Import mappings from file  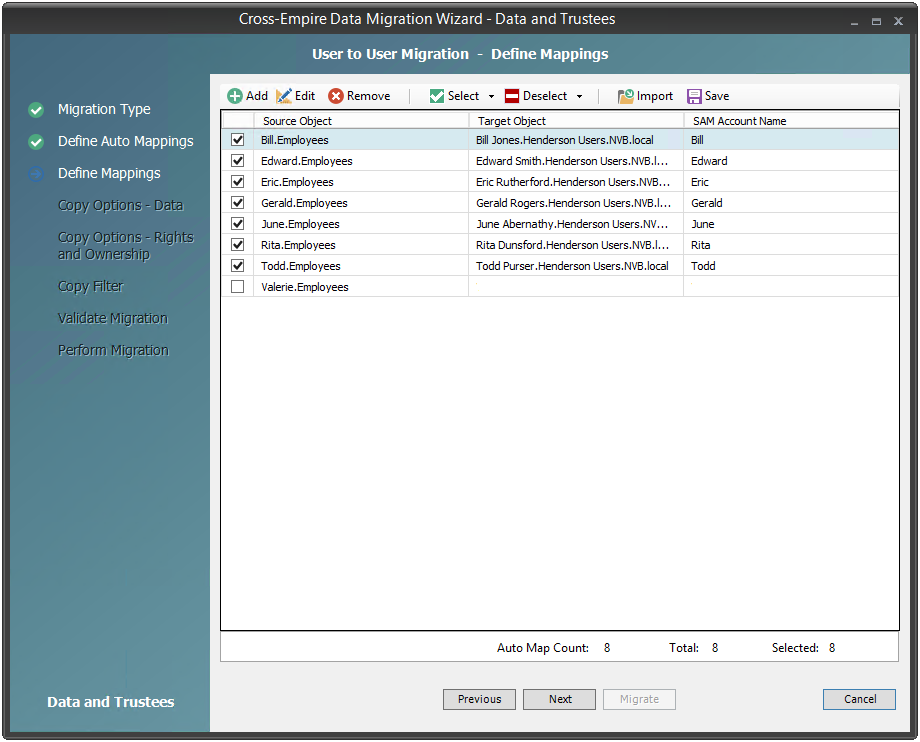point(645,96)
